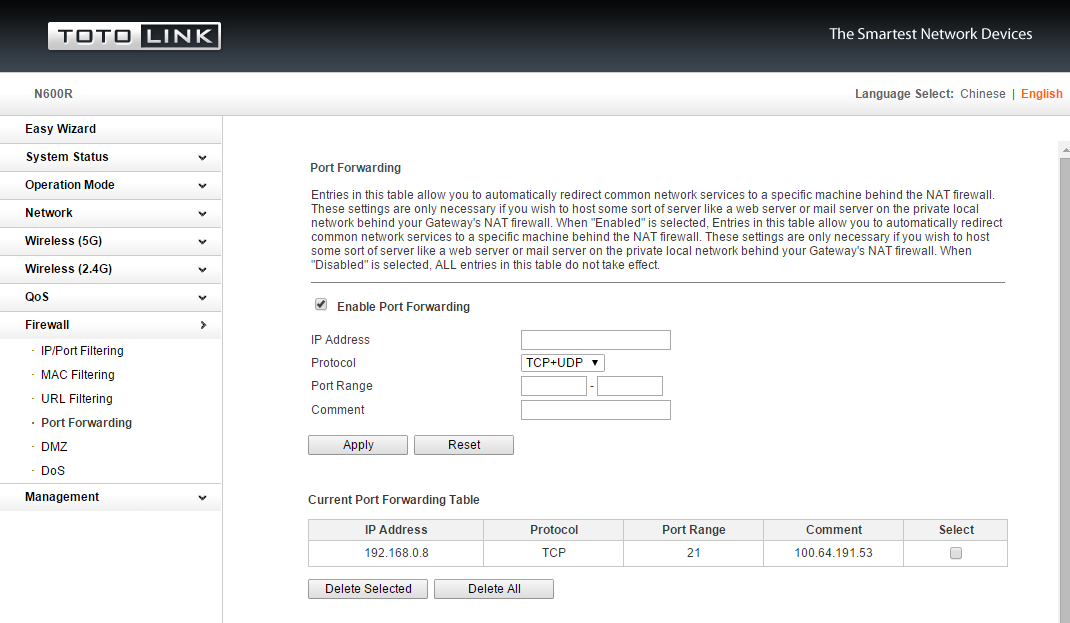Click the 100.64.191.53 comment cell

point(833,553)
